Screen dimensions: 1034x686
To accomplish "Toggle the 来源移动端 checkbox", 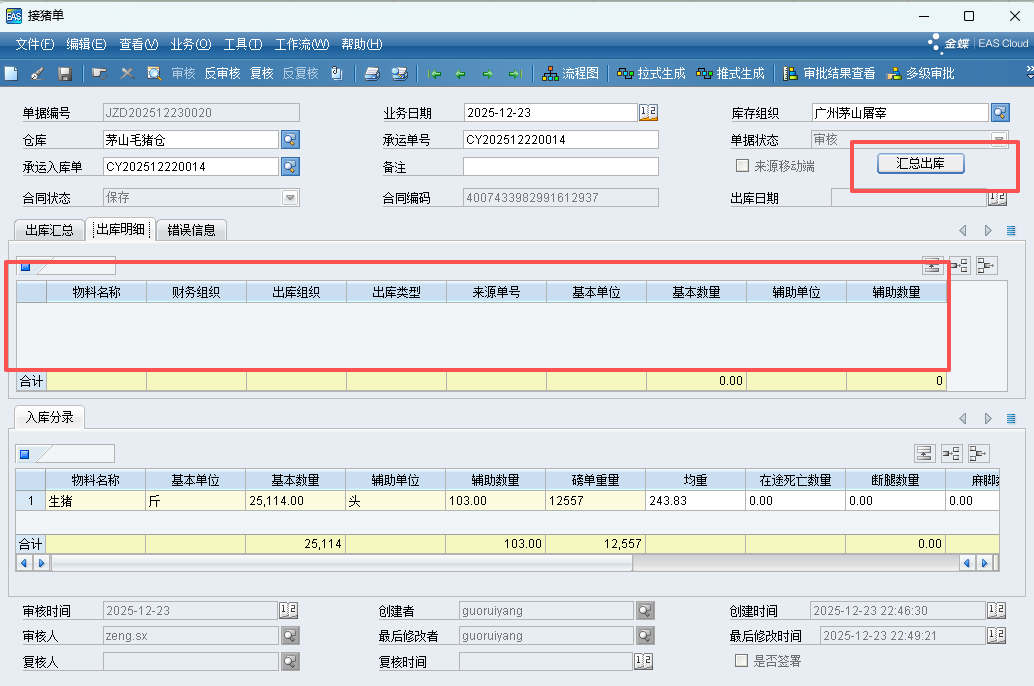I will pyautogui.click(x=742, y=166).
